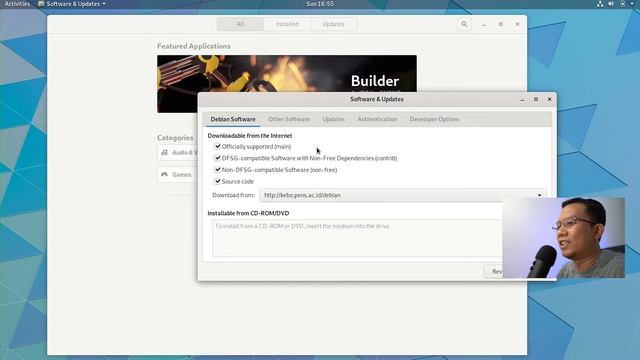Toggle Officially supported (main) checkbox

pyautogui.click(x=217, y=146)
